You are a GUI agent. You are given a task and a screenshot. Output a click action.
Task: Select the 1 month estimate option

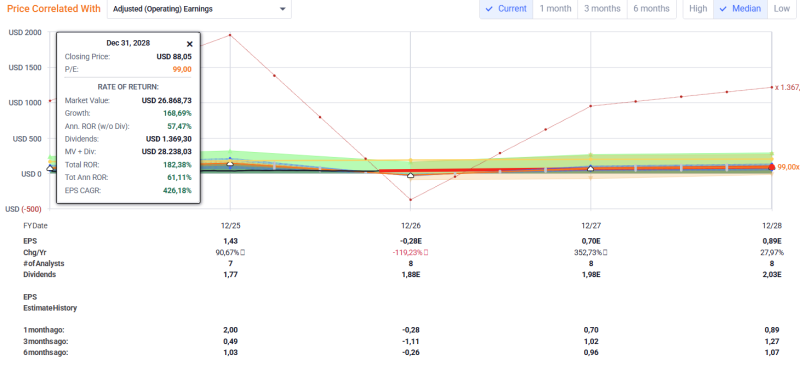pos(555,9)
